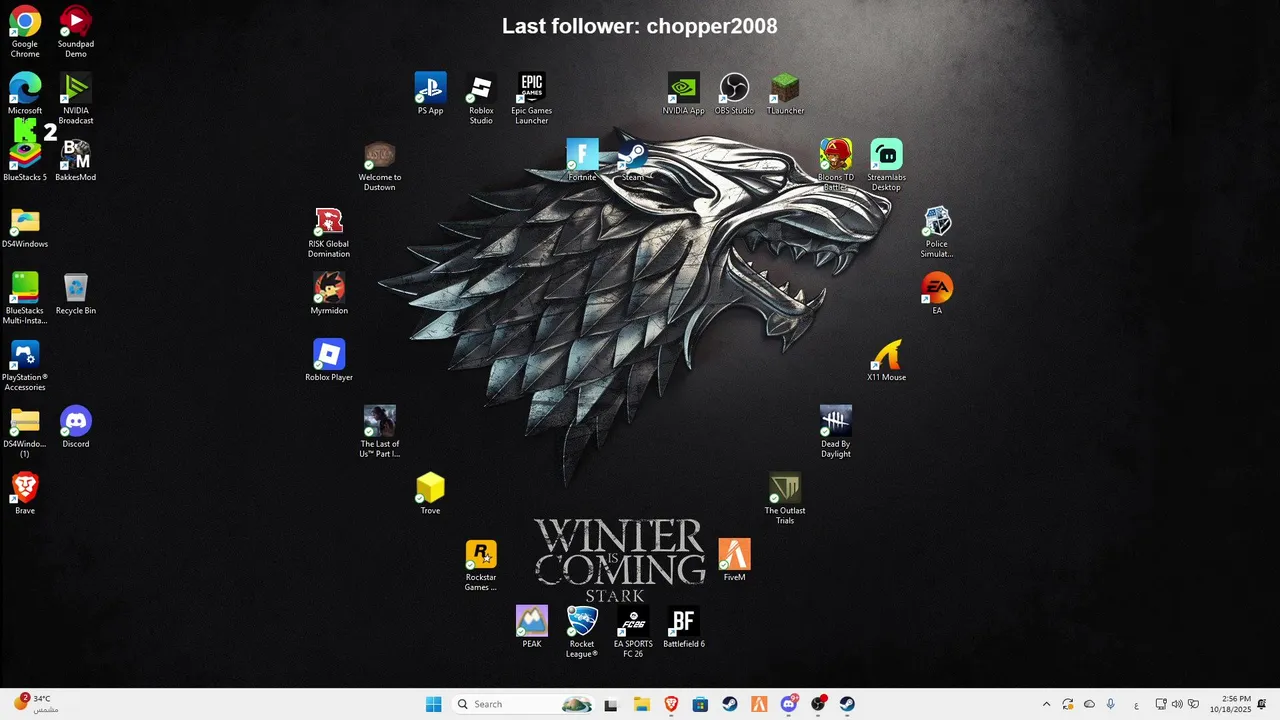
Task: Select the BlueStacks Multi-Instance icon
Action: [x=25, y=298]
